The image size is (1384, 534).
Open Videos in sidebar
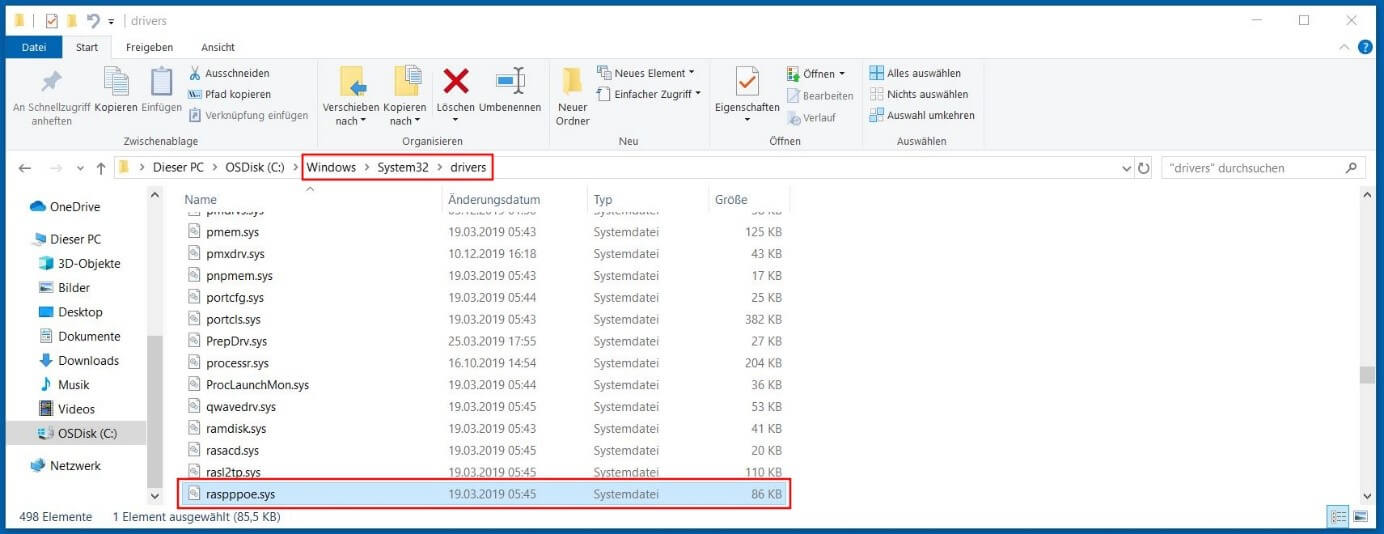click(66, 408)
